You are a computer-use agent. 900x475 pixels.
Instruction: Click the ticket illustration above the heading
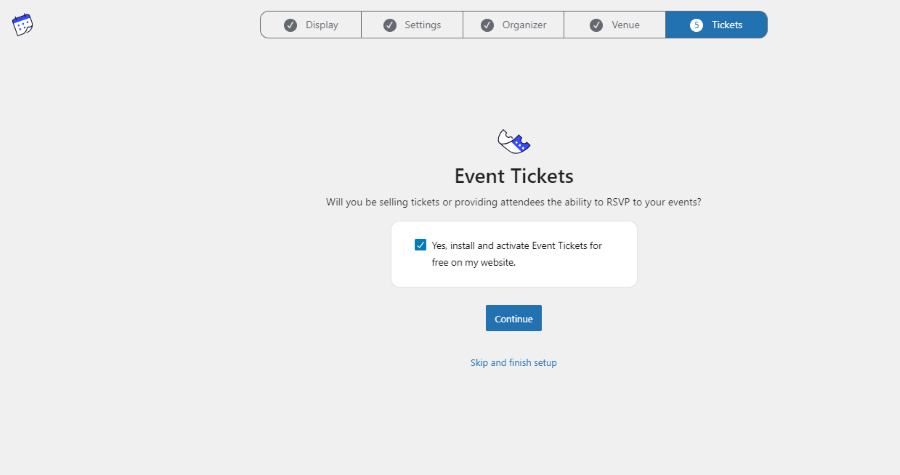tap(514, 142)
